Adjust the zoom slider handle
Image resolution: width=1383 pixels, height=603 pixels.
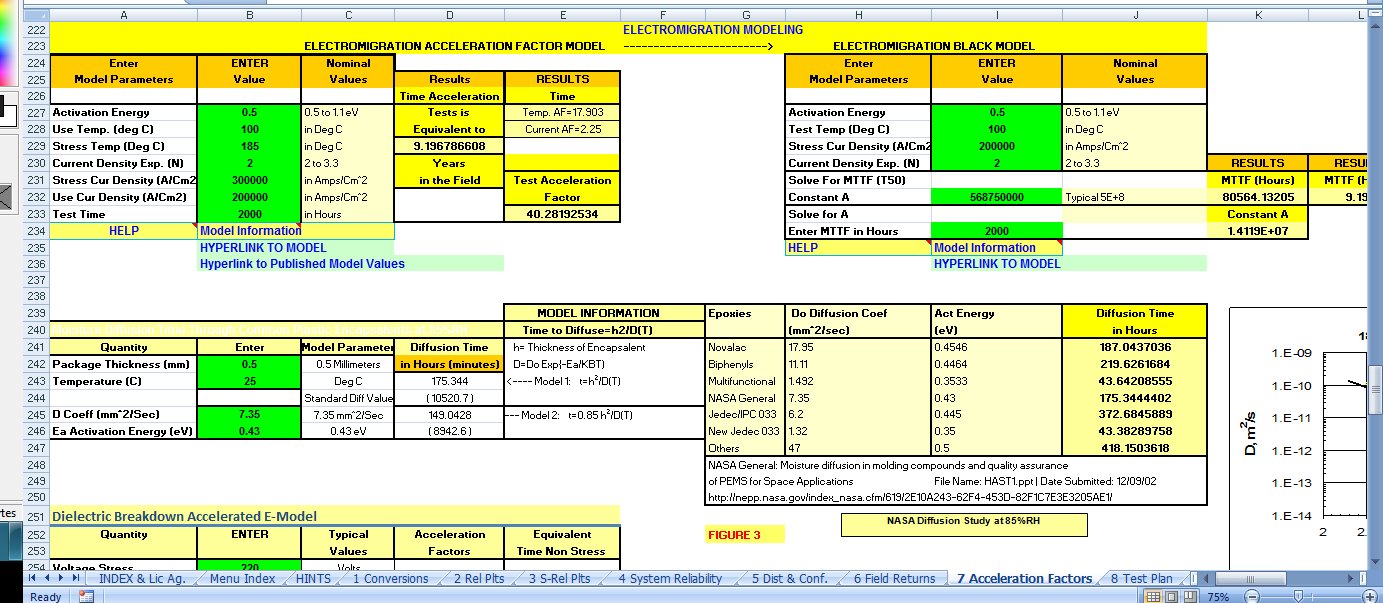[1298, 596]
